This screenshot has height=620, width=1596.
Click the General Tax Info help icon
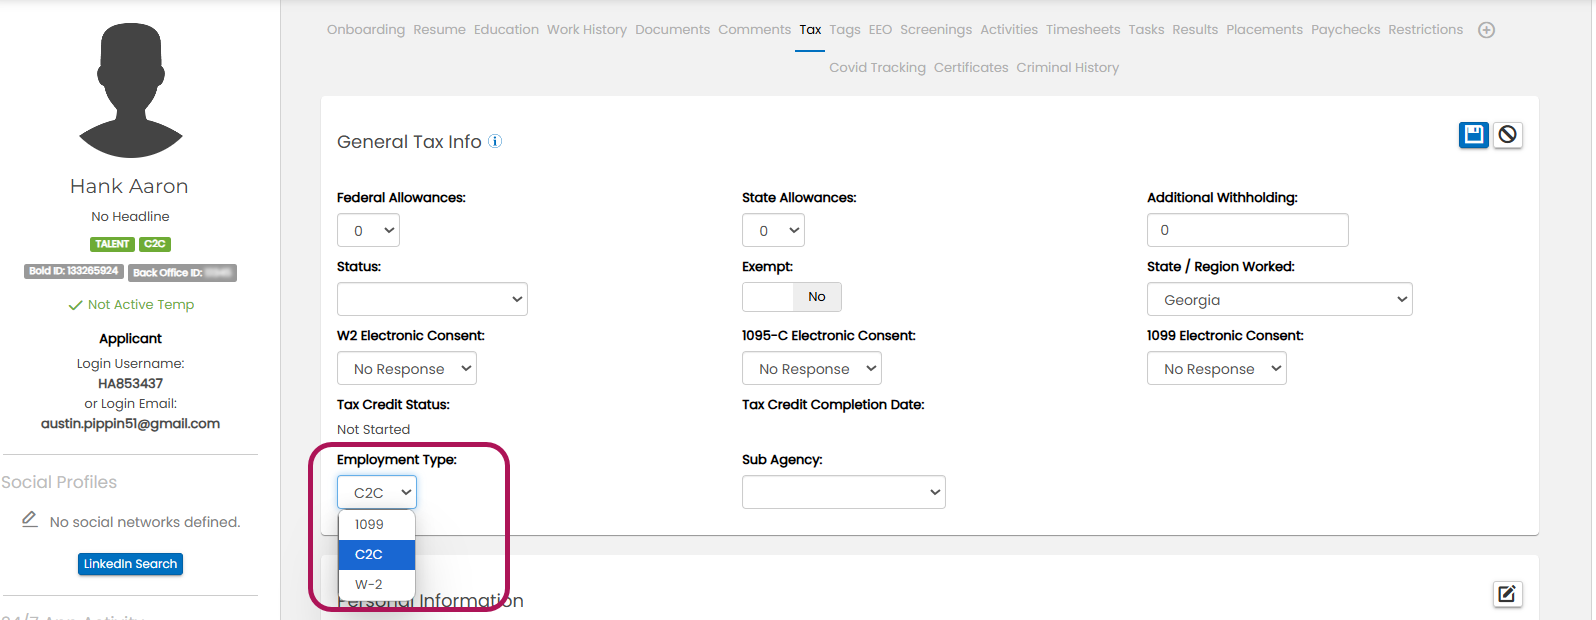tap(495, 142)
